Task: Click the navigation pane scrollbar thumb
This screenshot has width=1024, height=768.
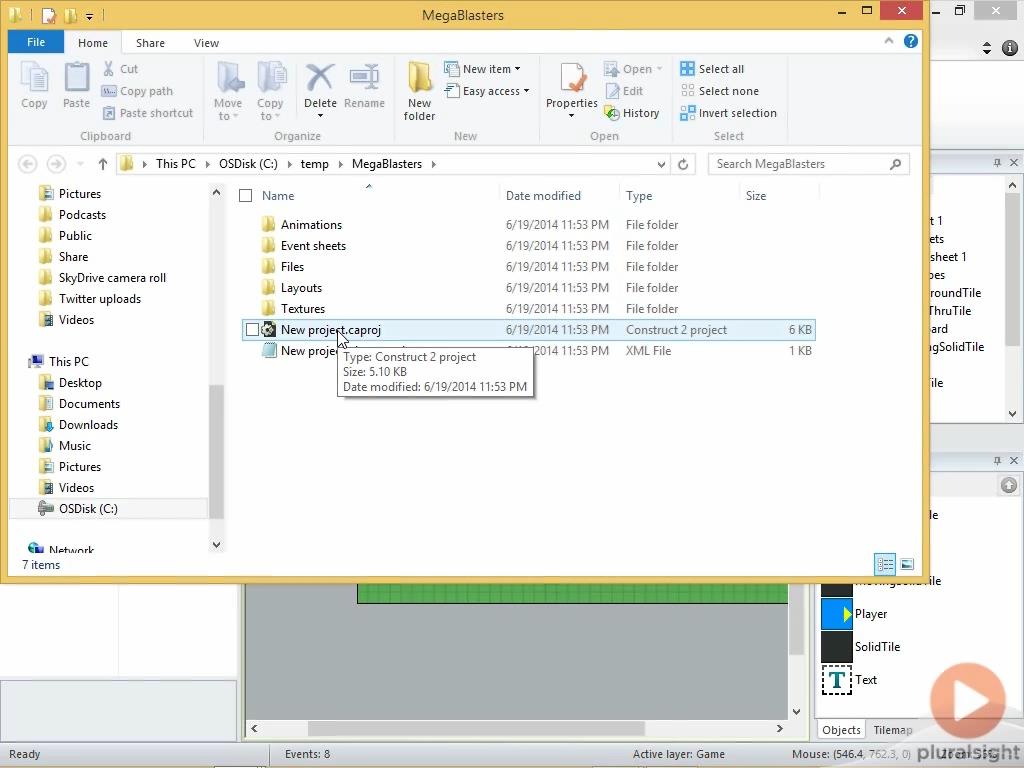Action: click(216, 451)
